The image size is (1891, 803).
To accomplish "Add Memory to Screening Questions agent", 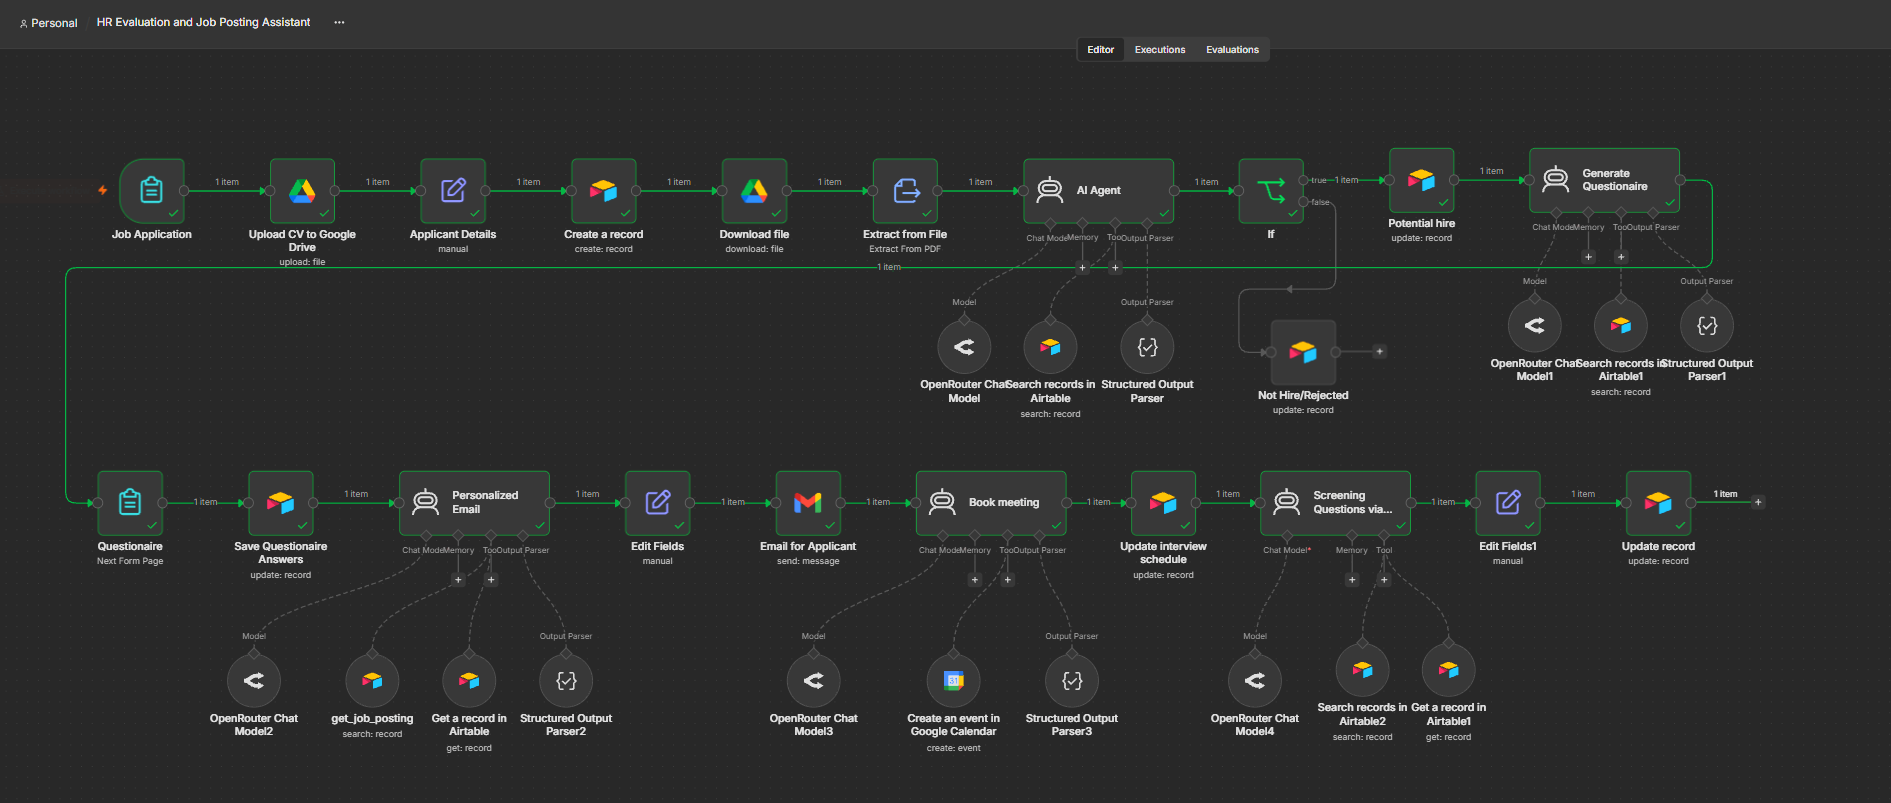I will click(1352, 579).
